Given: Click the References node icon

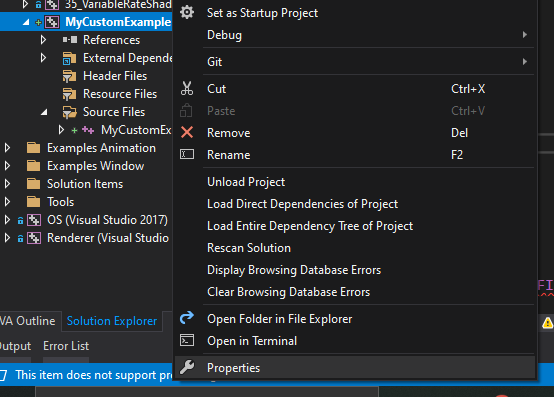Looking at the screenshot, I should pyautogui.click(x=70, y=40).
